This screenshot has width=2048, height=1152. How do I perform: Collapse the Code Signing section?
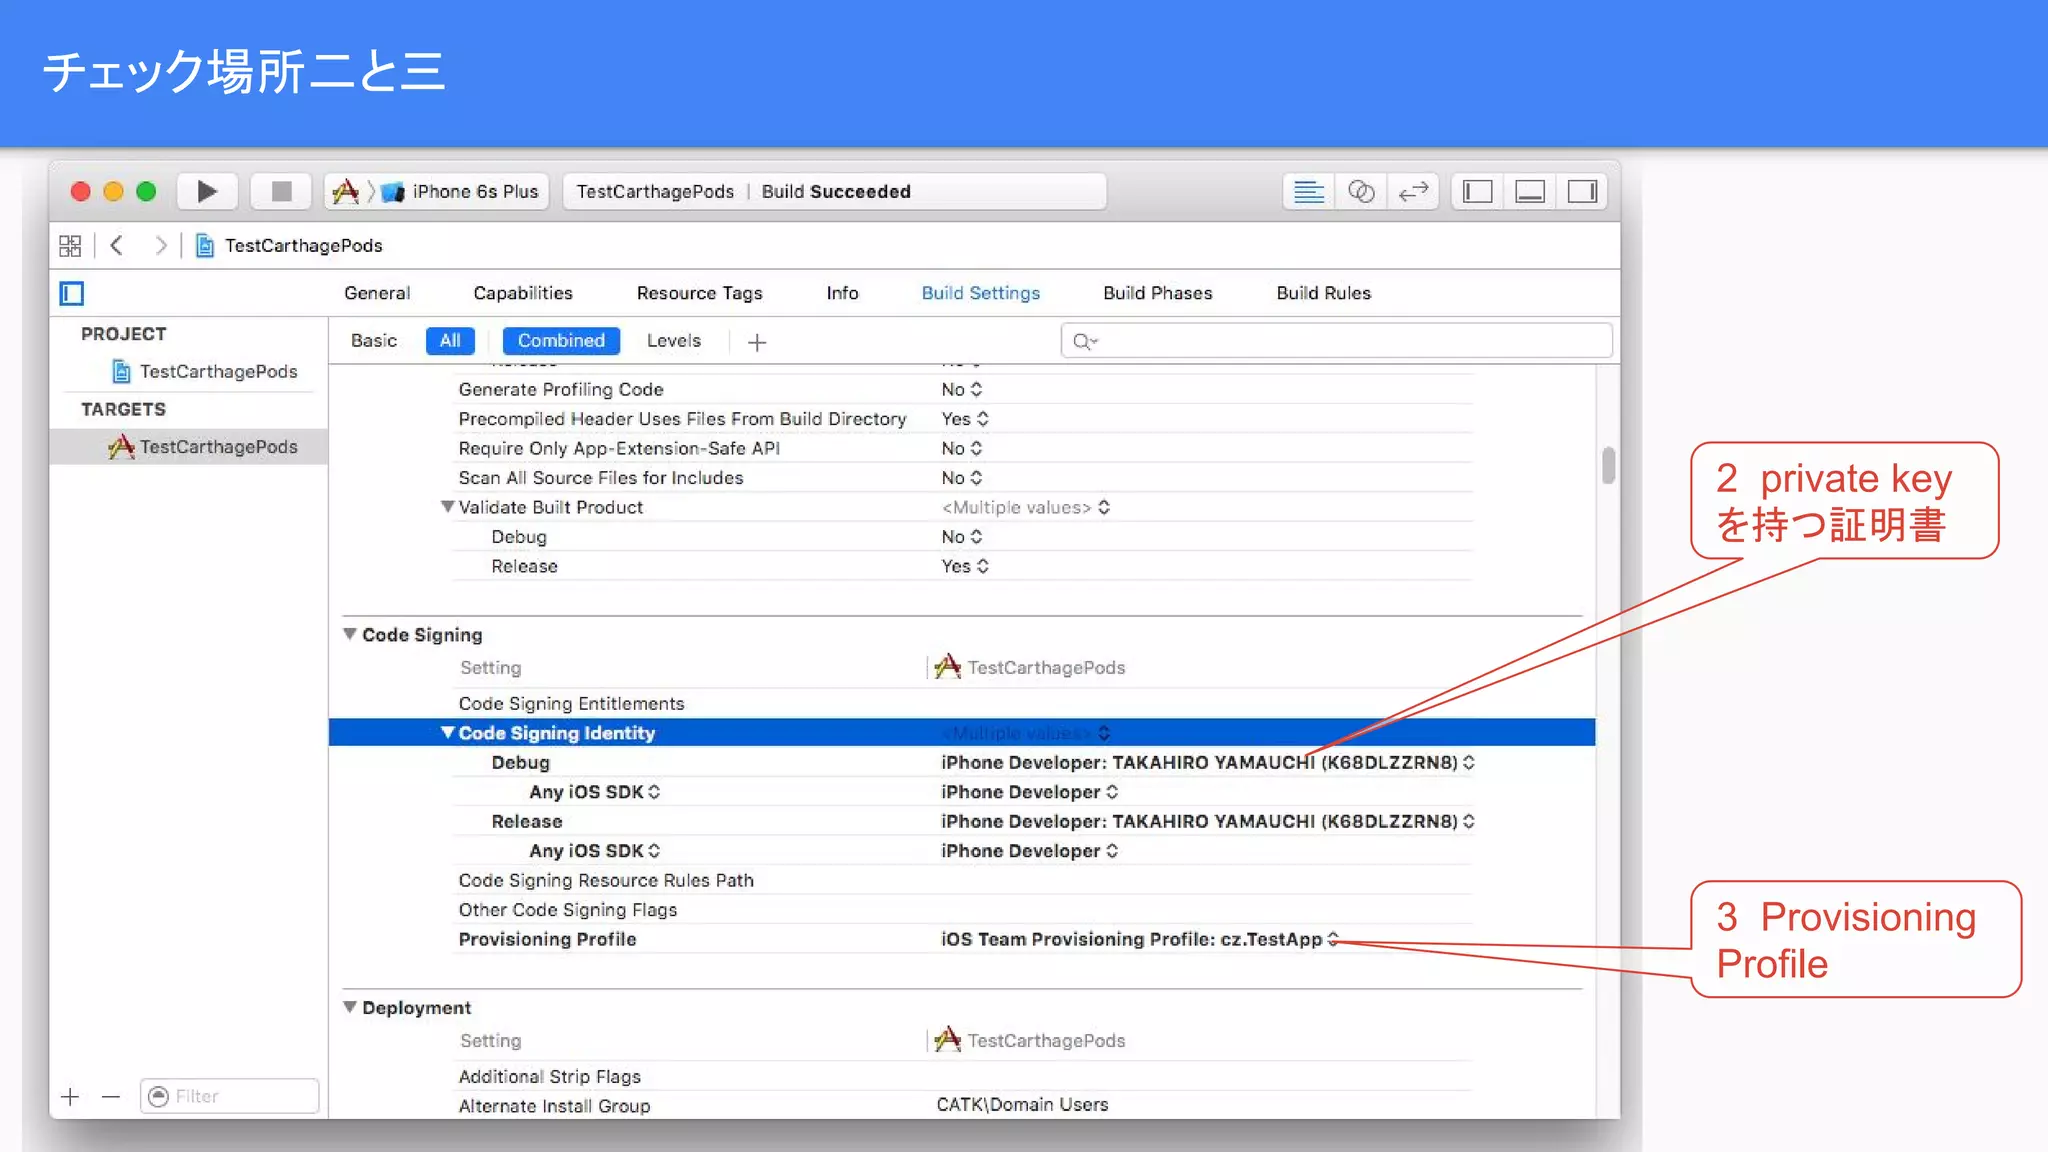point(350,634)
